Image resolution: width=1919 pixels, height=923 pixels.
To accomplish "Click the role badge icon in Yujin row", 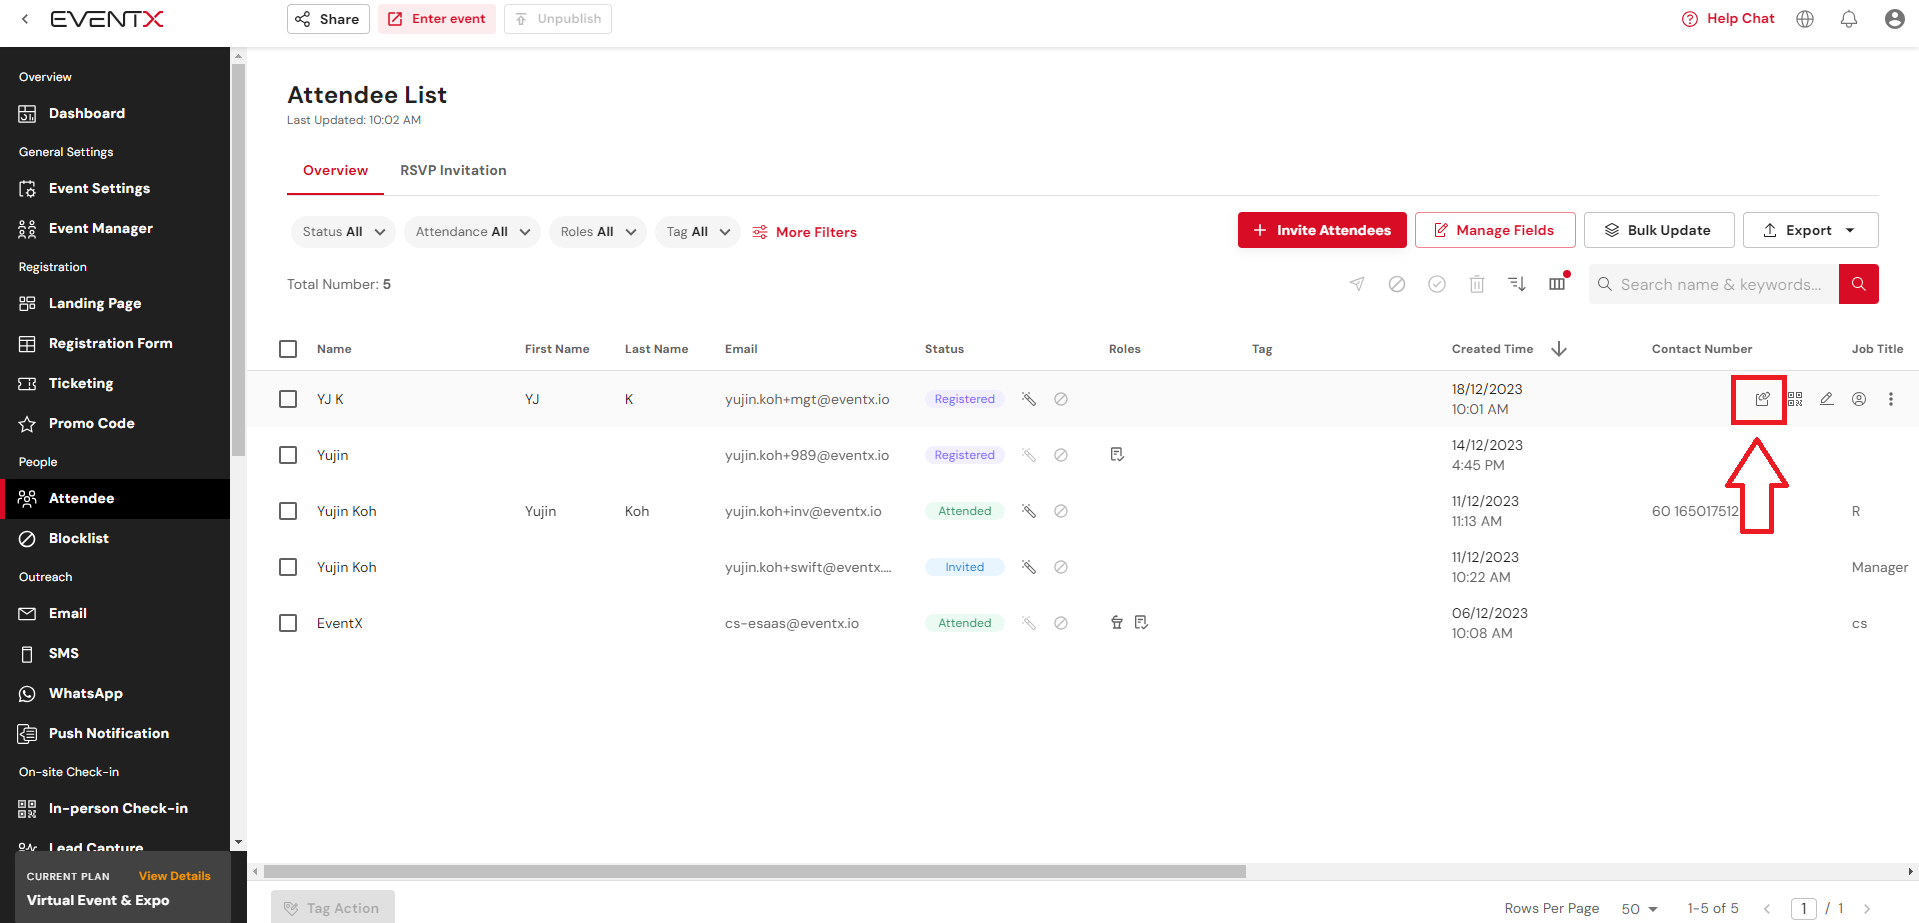I will [x=1117, y=455].
